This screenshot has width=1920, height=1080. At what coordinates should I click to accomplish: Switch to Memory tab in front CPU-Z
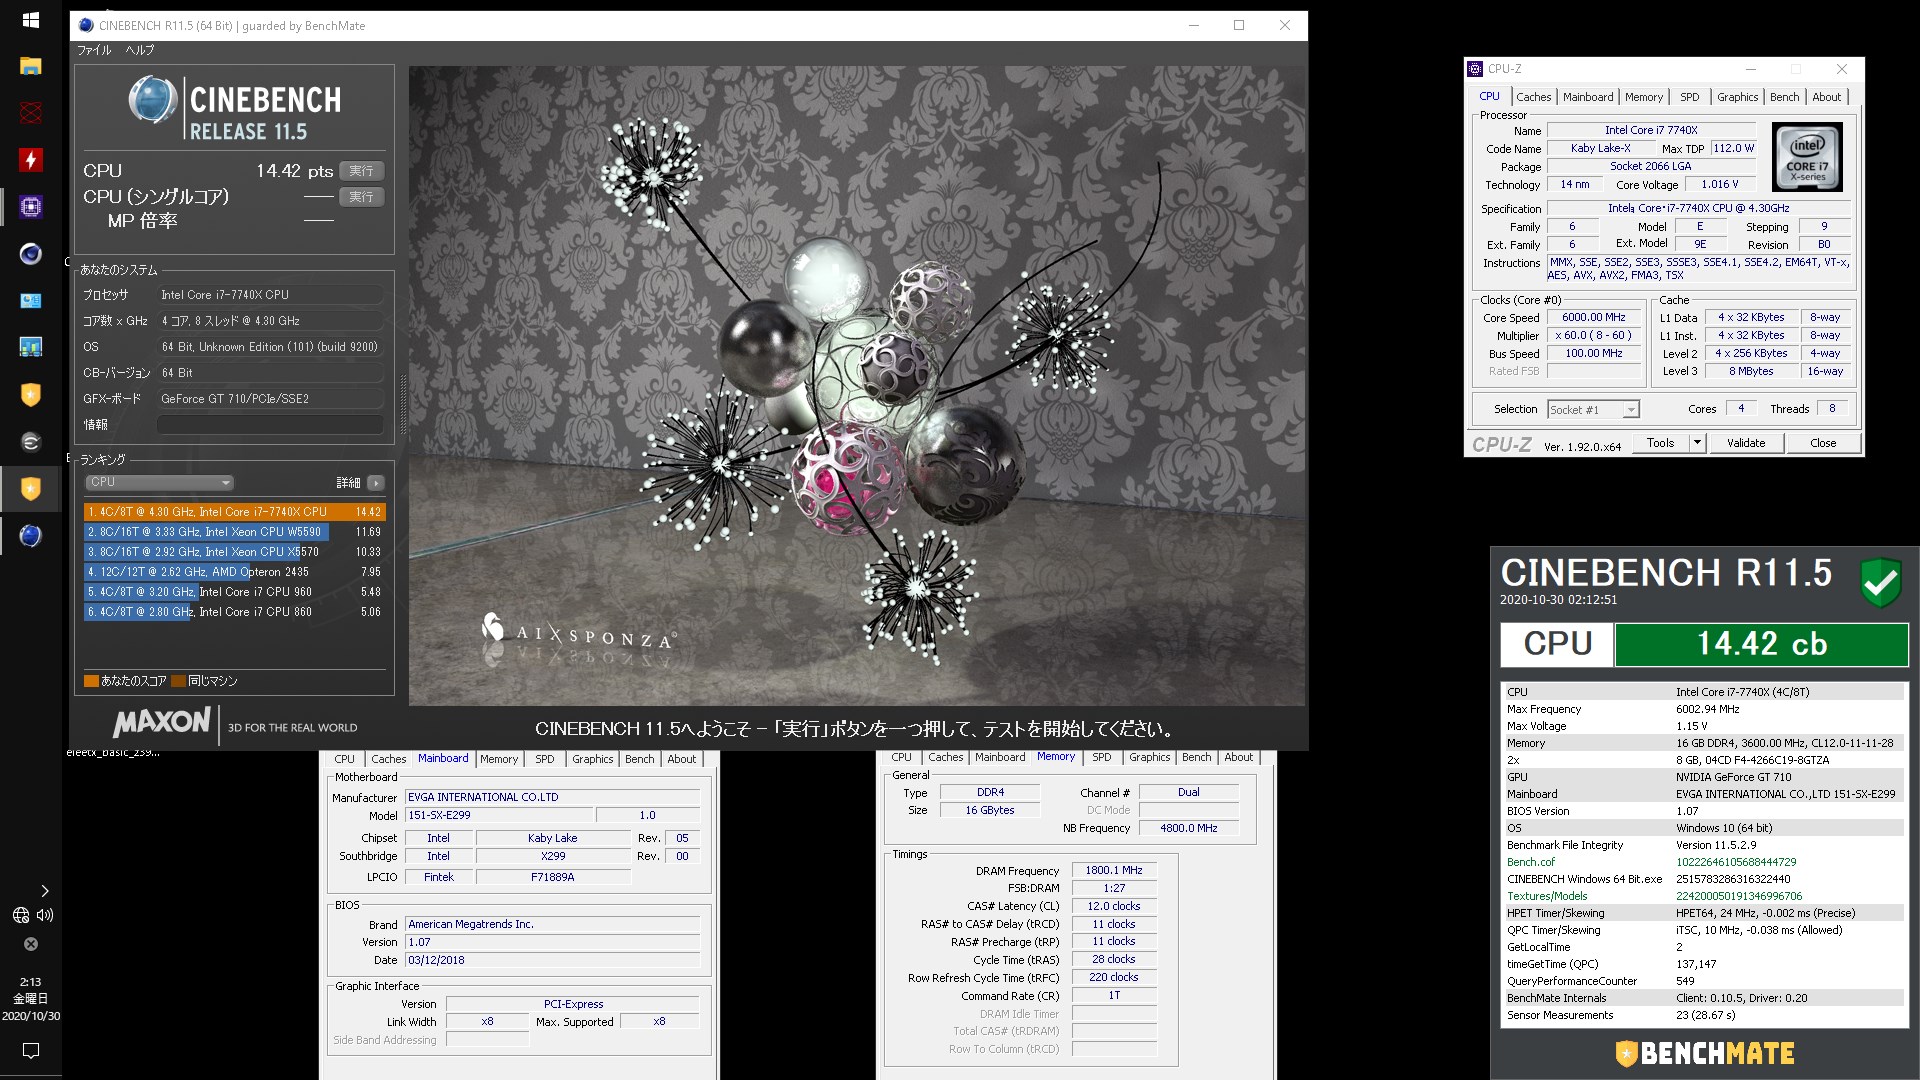pos(1644,97)
